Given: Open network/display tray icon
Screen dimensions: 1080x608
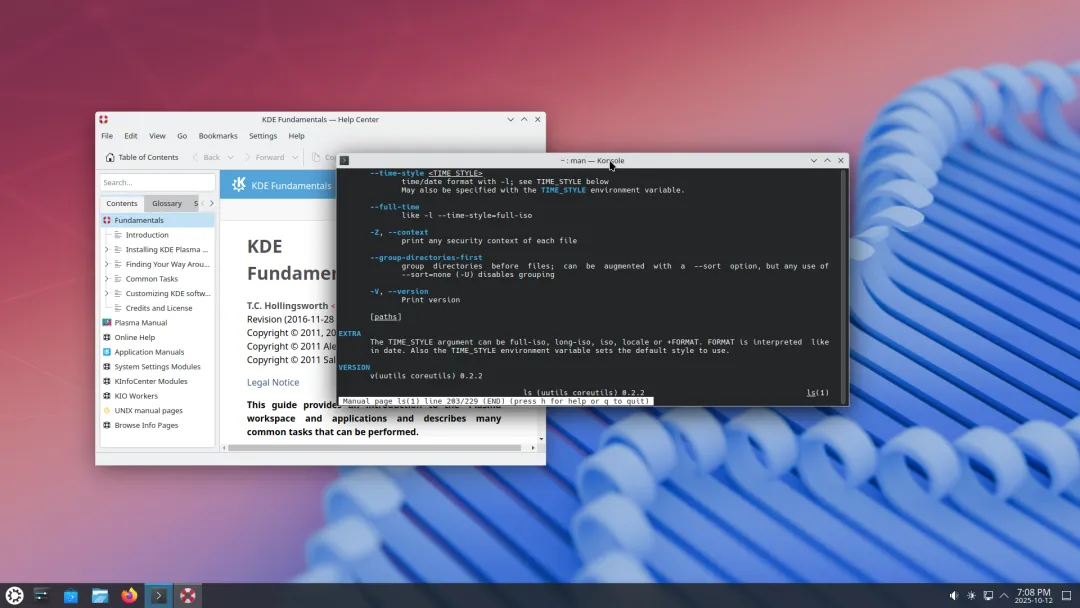Looking at the screenshot, I should 988,596.
